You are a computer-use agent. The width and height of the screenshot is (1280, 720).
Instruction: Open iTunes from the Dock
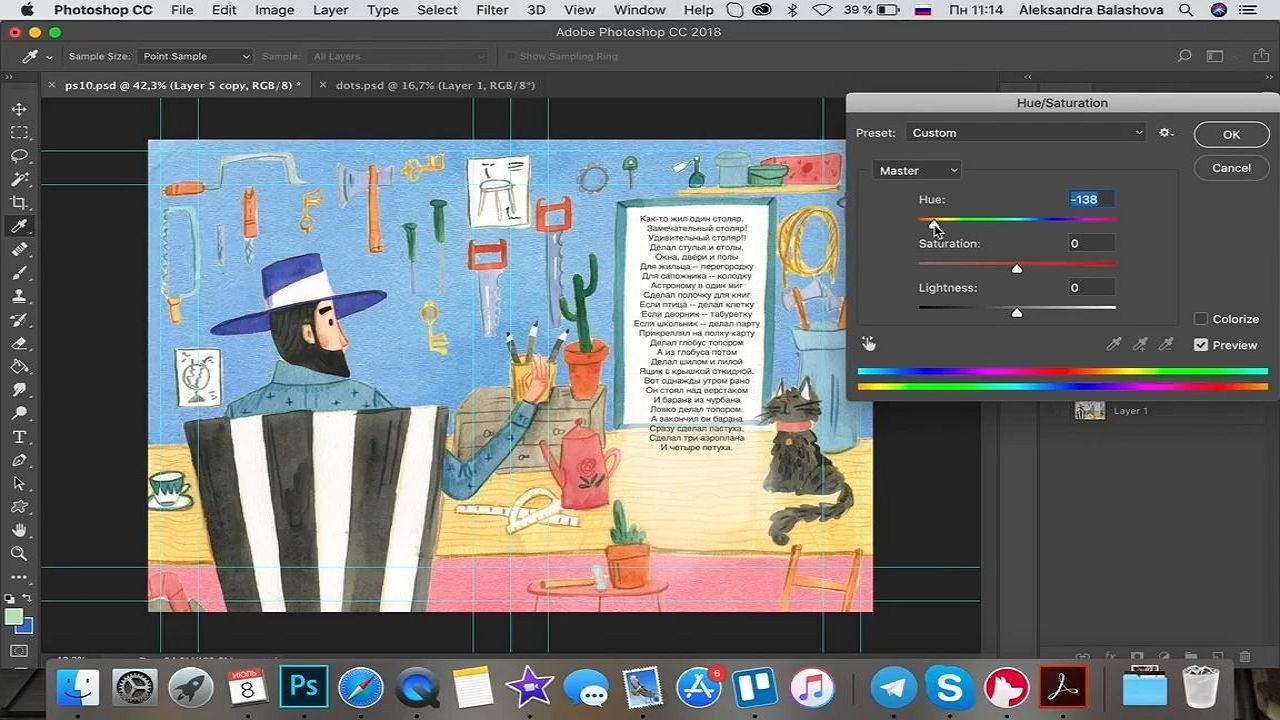[x=812, y=687]
